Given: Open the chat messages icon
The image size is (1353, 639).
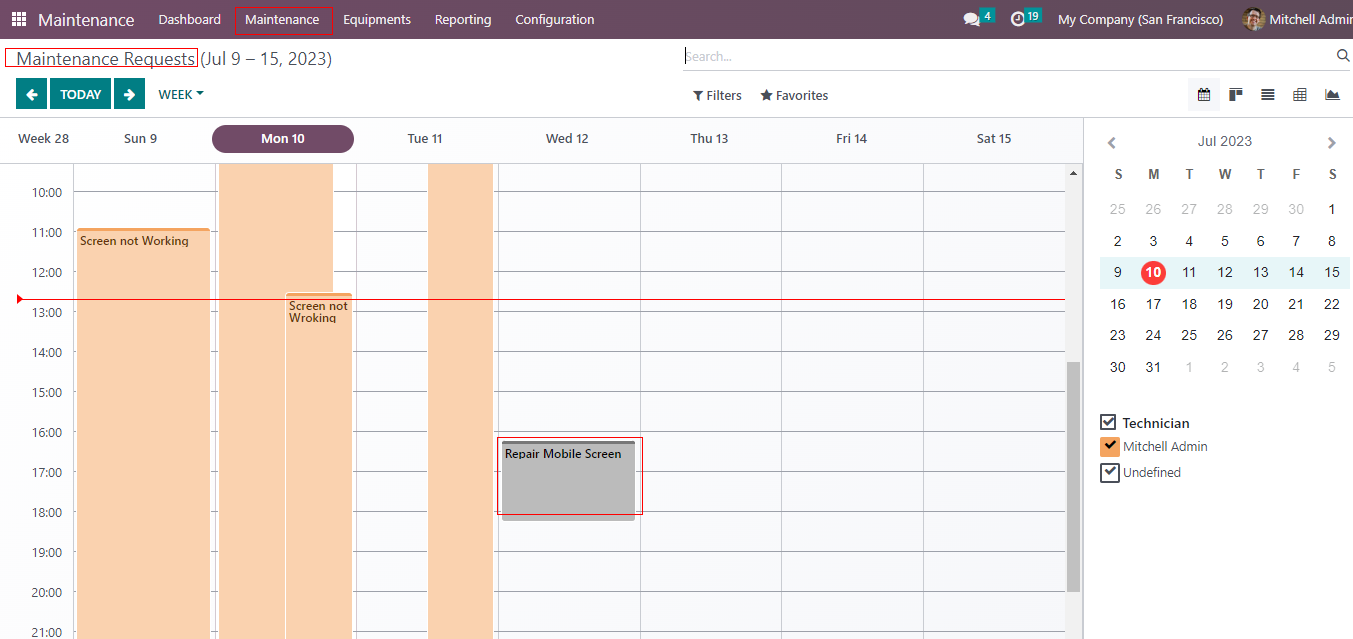Looking at the screenshot, I should click(971, 19).
